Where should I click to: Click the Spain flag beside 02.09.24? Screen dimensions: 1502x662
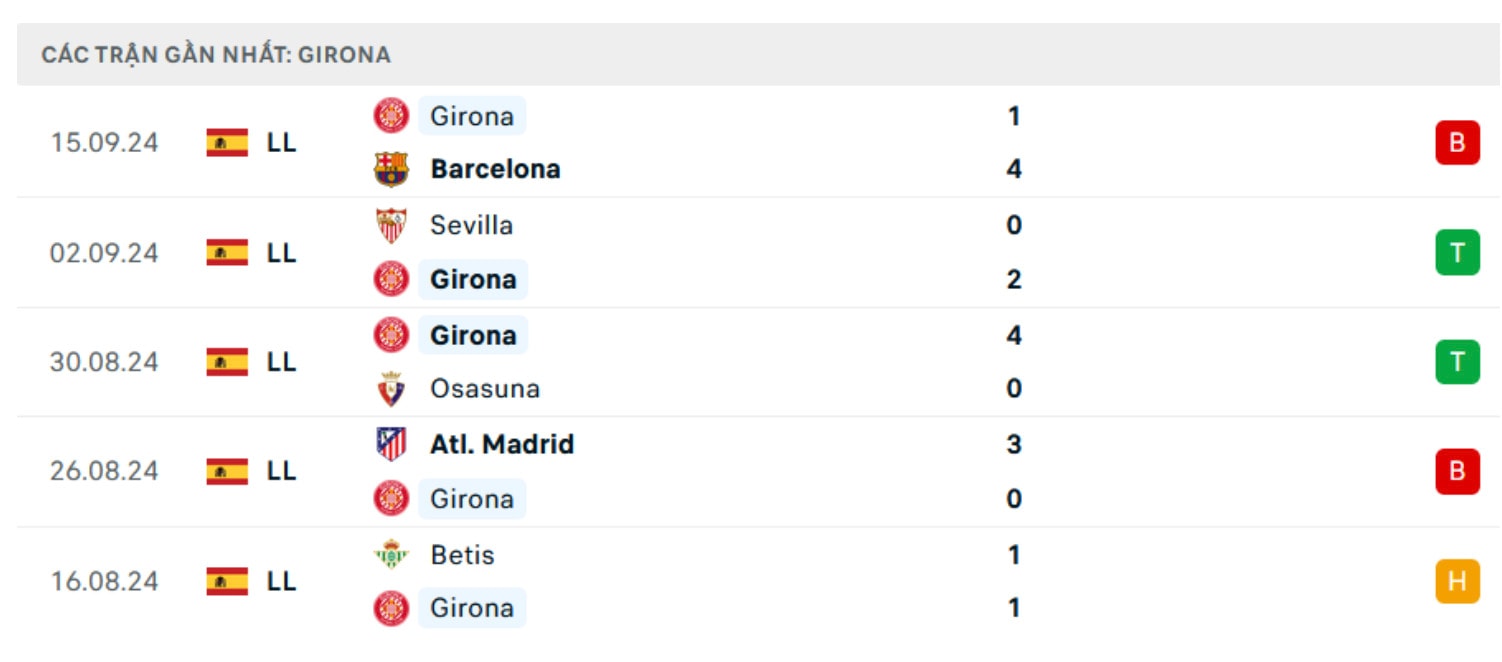click(x=227, y=252)
